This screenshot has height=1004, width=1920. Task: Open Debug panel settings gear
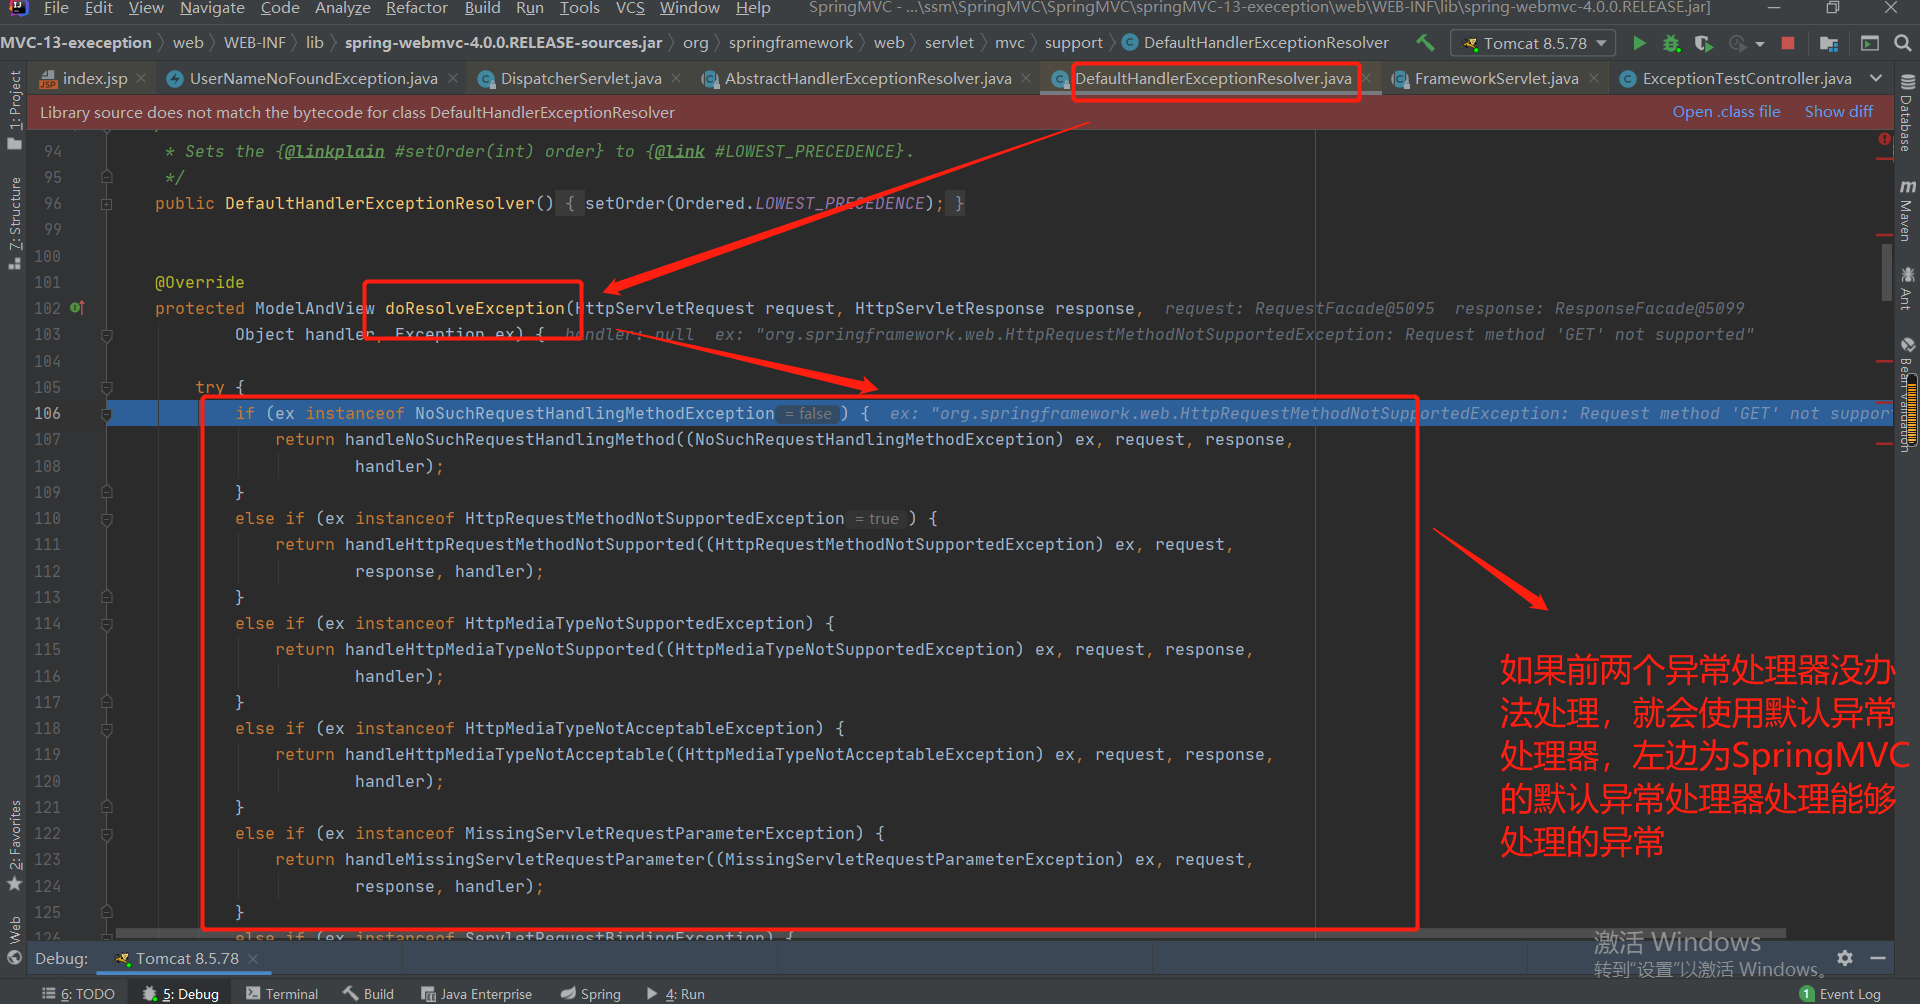pos(1845,958)
